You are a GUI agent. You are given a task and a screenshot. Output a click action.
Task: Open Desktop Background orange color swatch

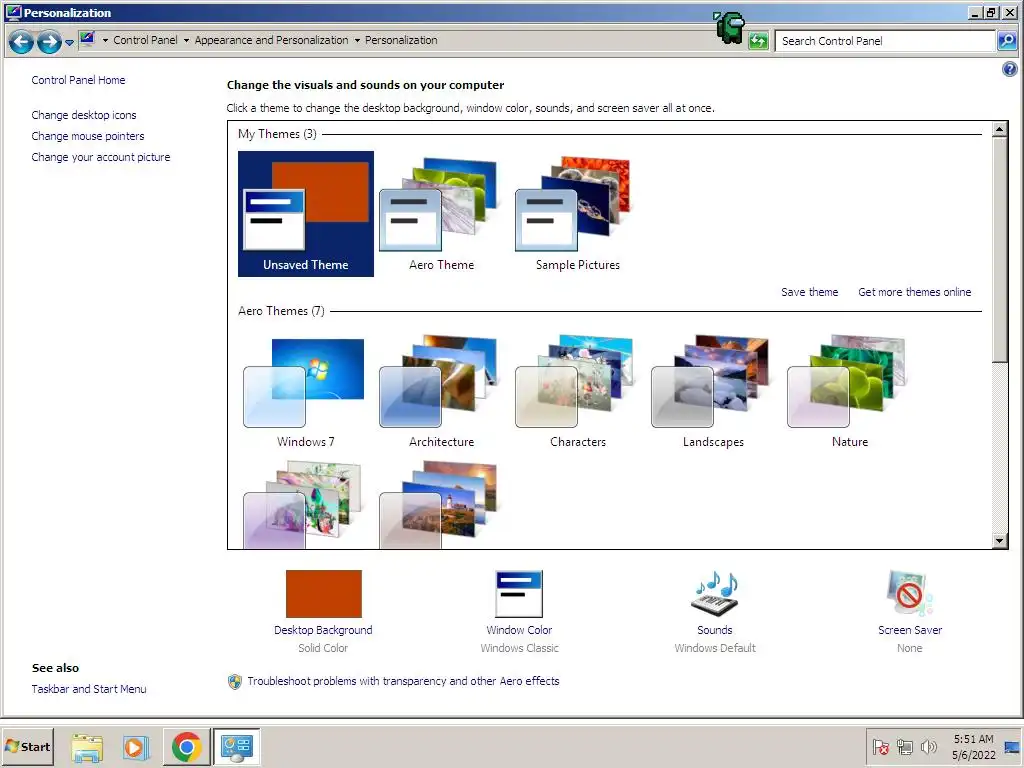click(x=323, y=594)
